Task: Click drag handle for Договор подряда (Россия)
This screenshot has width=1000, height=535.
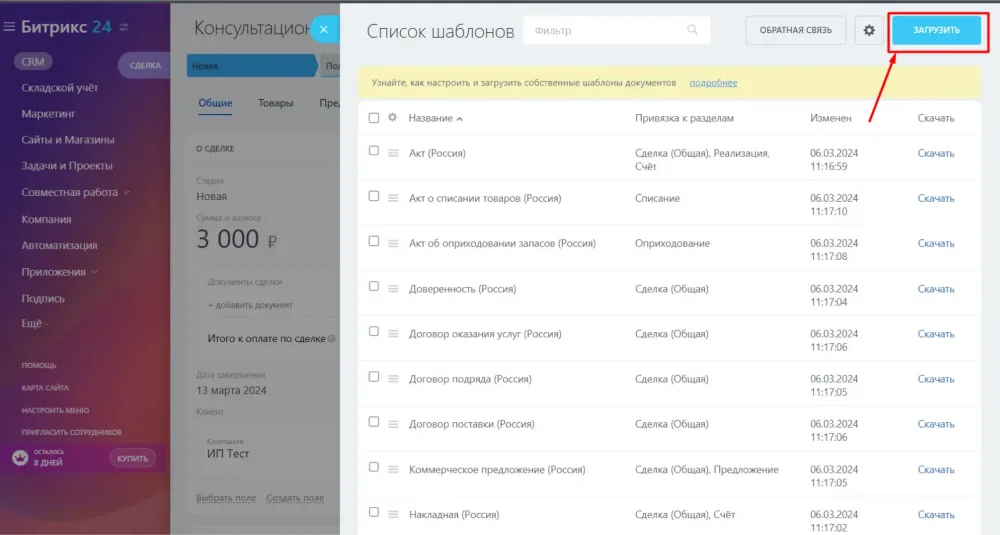Action: pos(393,379)
